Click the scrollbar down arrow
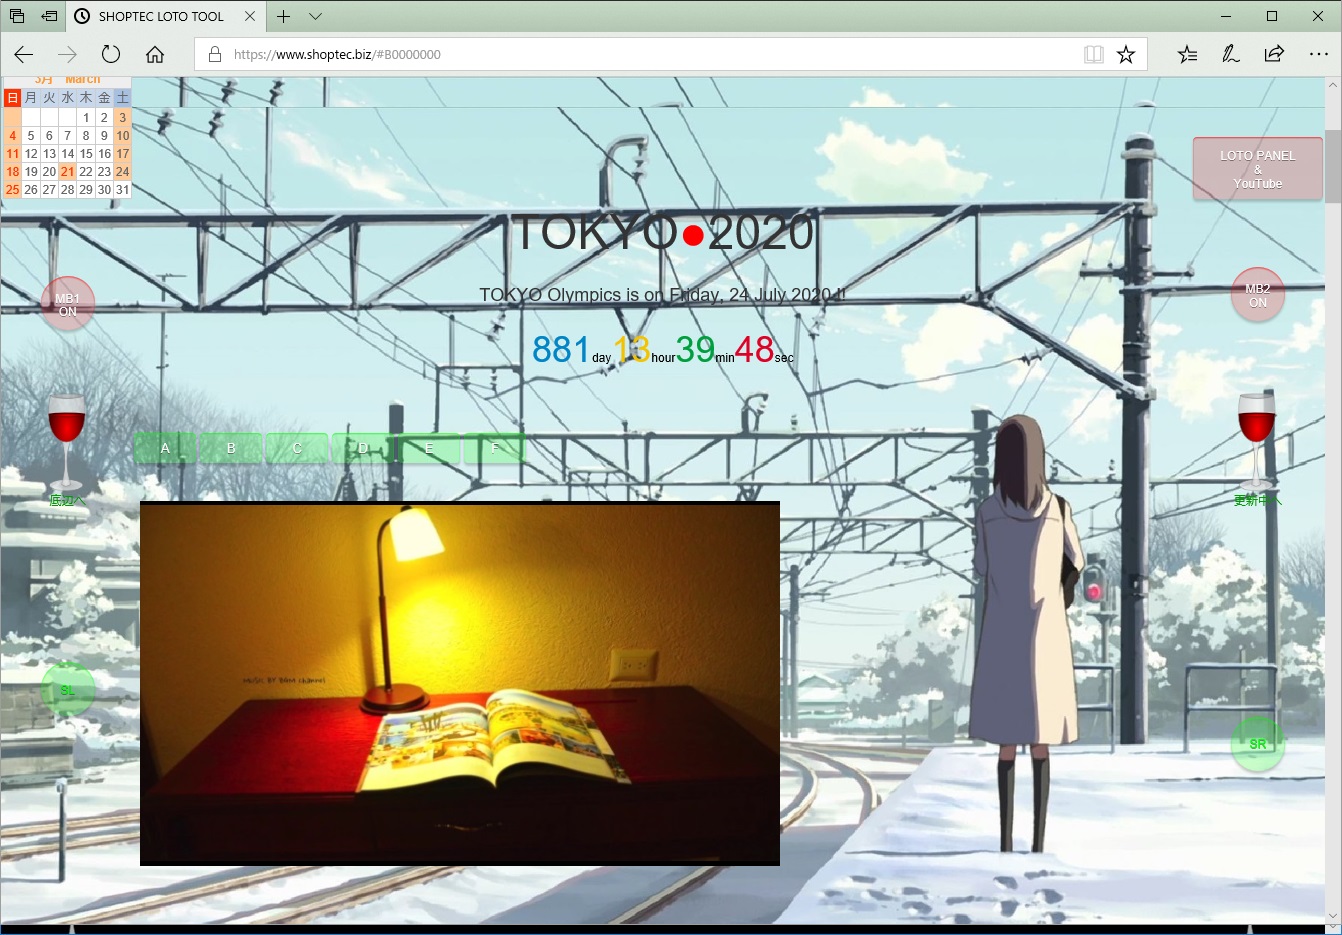Viewport: 1342px width, 935px height. (1333, 916)
